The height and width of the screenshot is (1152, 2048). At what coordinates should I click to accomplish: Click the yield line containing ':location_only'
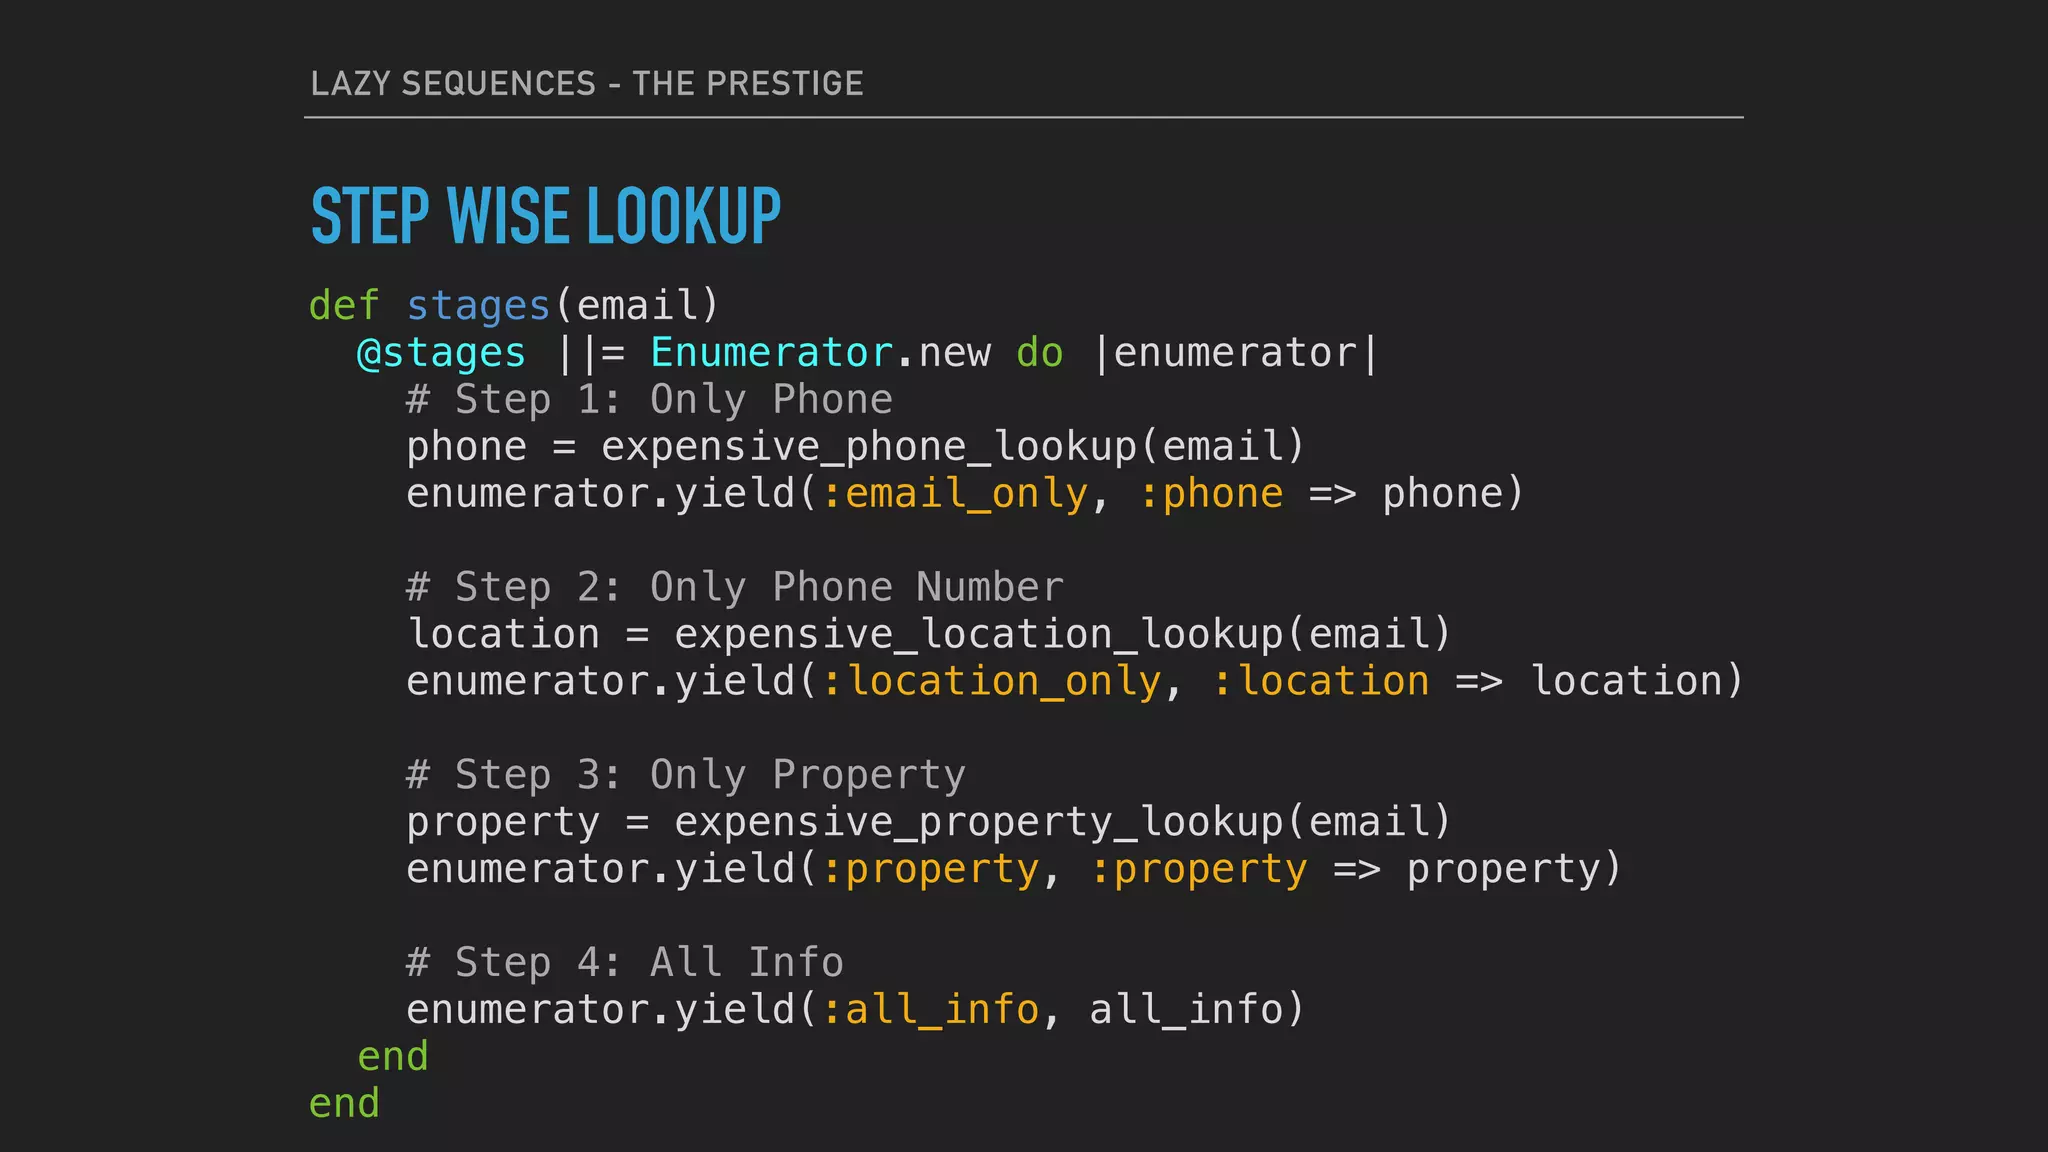point(1075,681)
